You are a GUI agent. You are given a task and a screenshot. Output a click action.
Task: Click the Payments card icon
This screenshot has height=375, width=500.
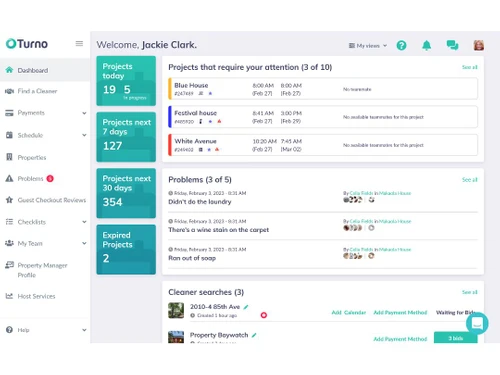tap(9, 113)
